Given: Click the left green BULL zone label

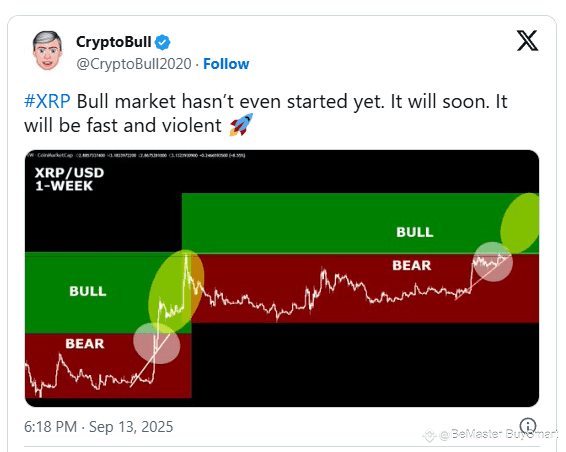Looking at the screenshot, I should pos(88,291).
